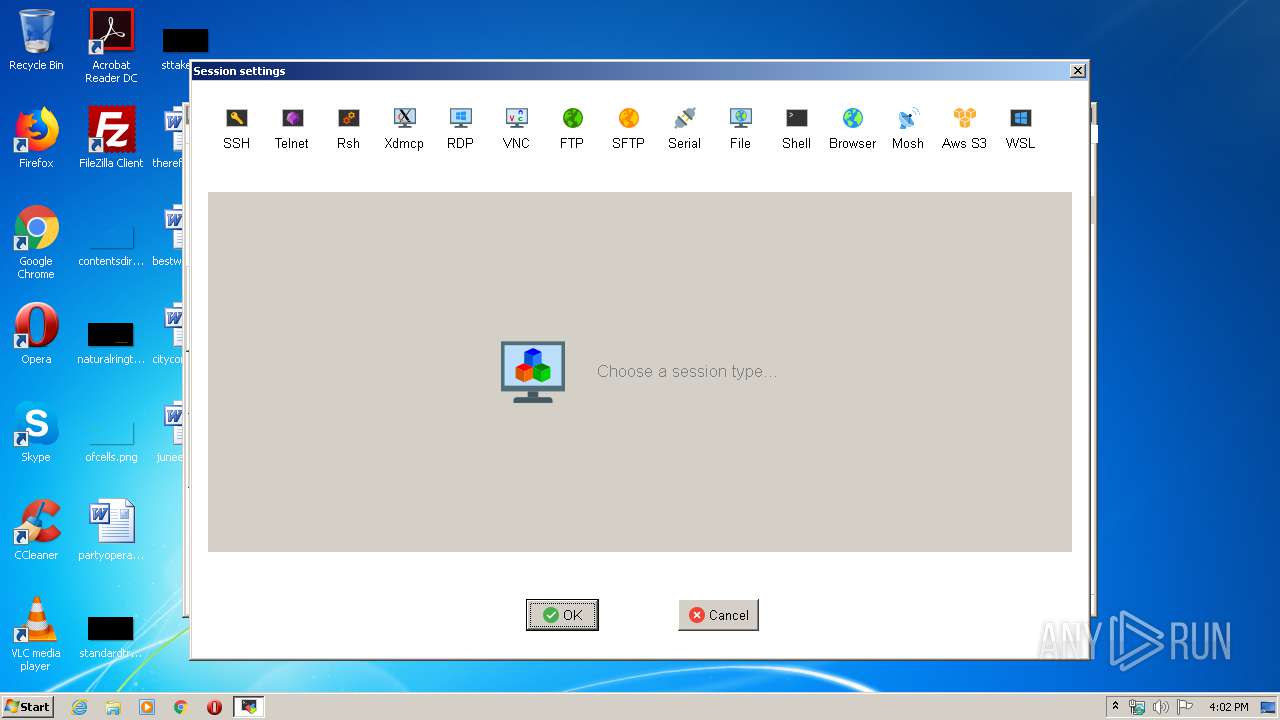Pick the Aws S3 session type

coord(964,129)
